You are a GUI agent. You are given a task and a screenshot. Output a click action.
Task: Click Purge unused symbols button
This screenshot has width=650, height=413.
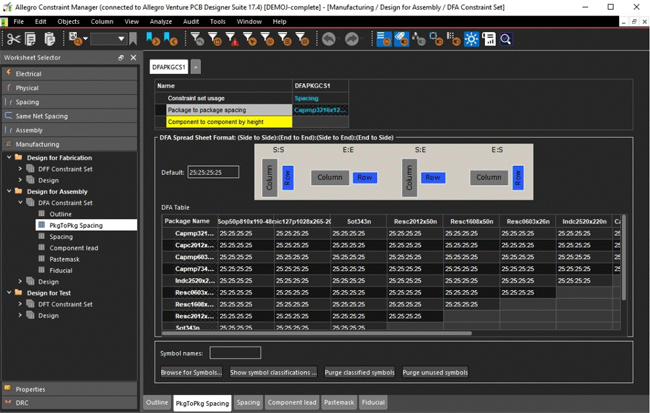coord(435,372)
